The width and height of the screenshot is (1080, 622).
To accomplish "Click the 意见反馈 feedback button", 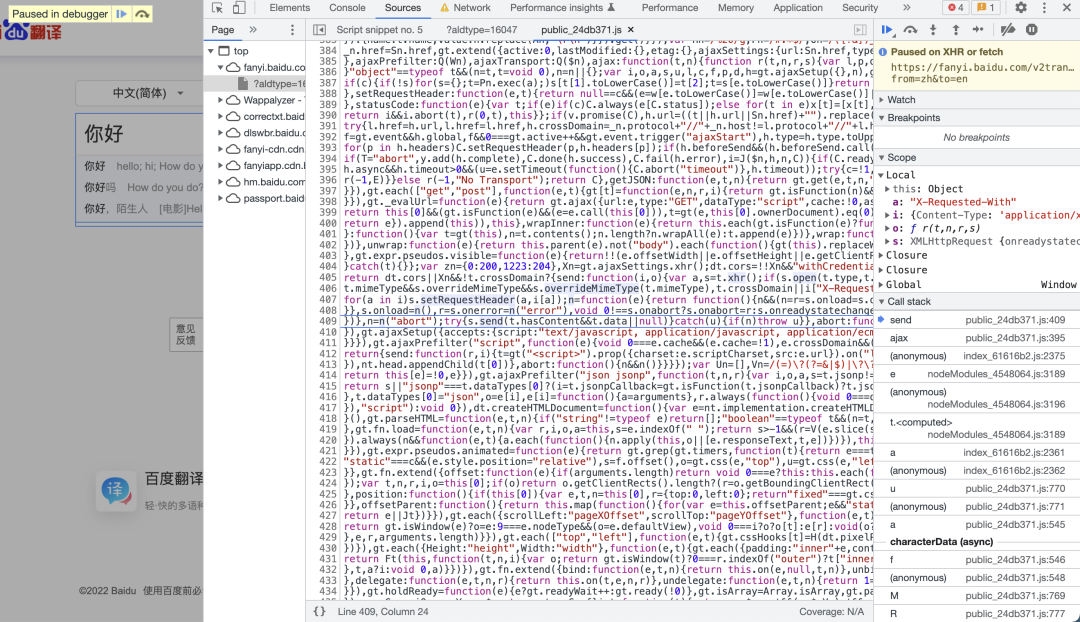I will [x=185, y=335].
